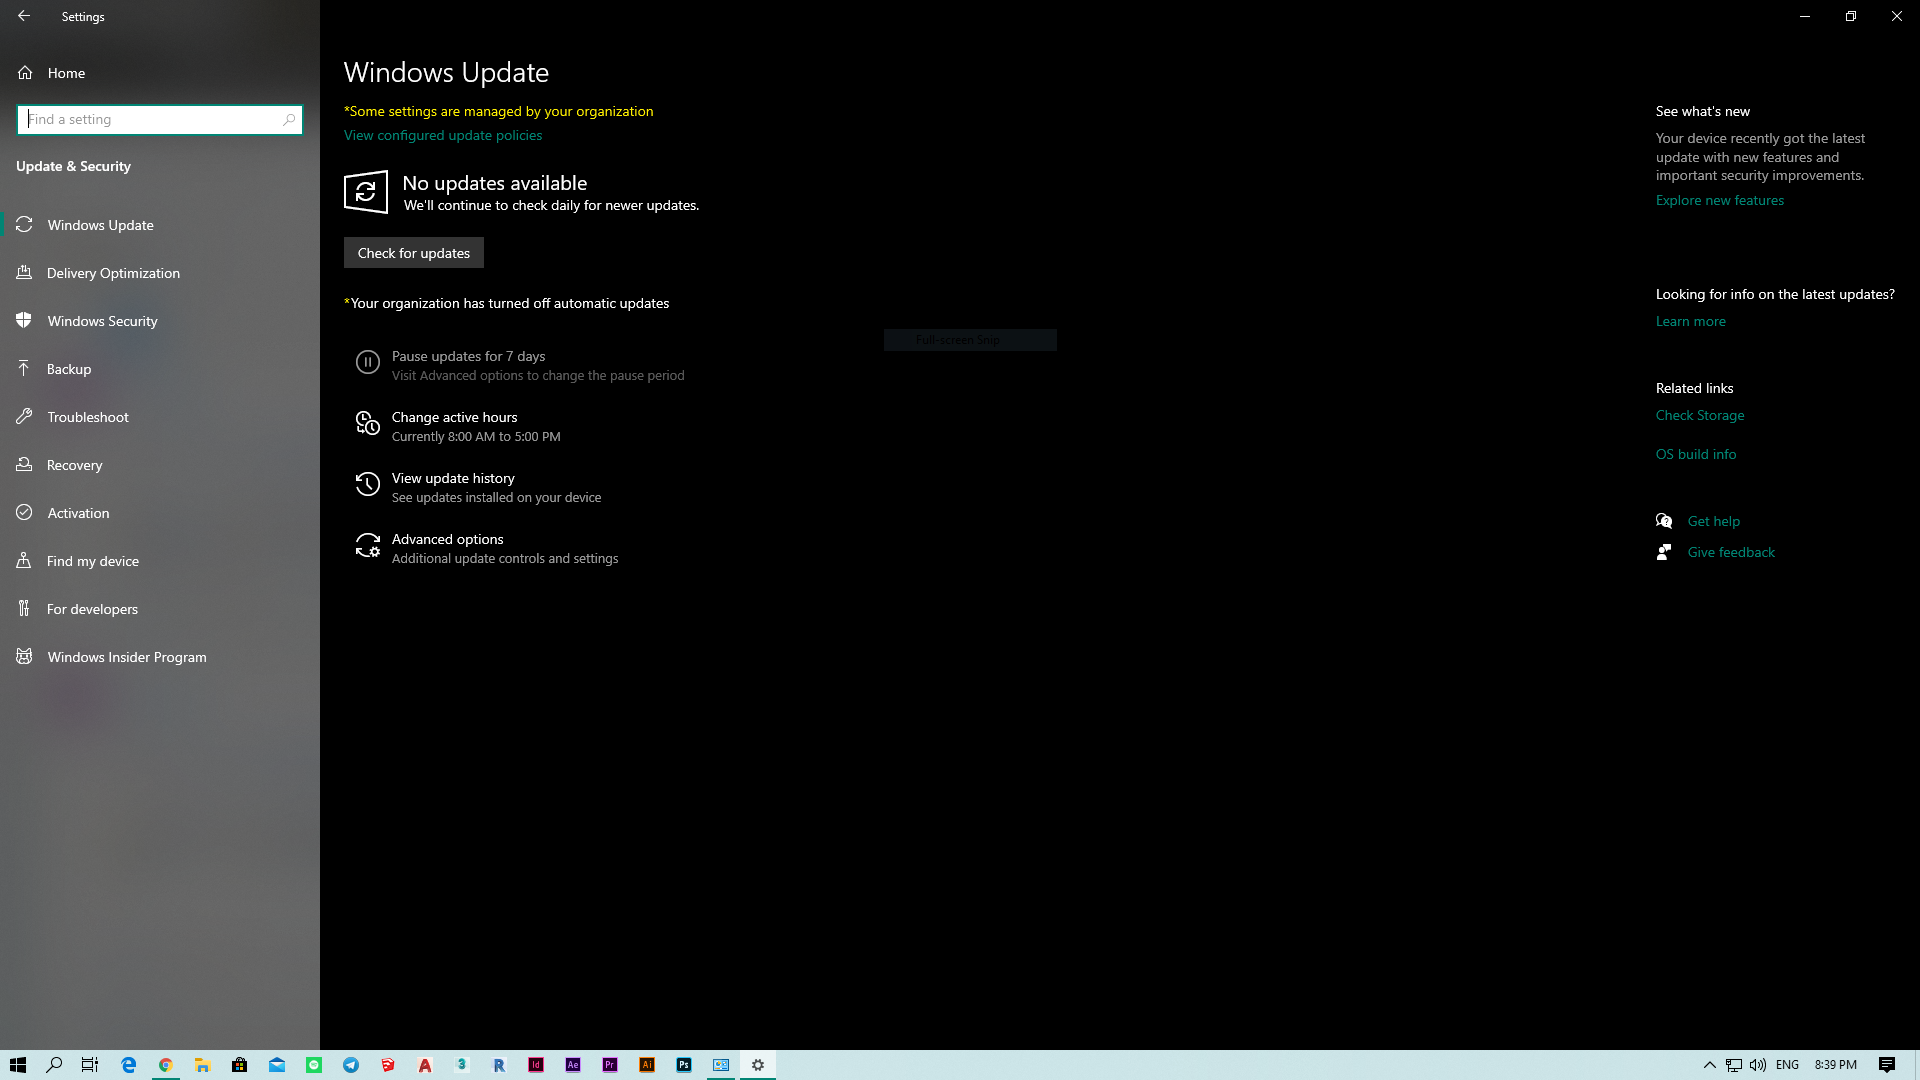Image resolution: width=1920 pixels, height=1080 pixels.
Task: Click the Get help link
Action: [x=1714, y=521]
